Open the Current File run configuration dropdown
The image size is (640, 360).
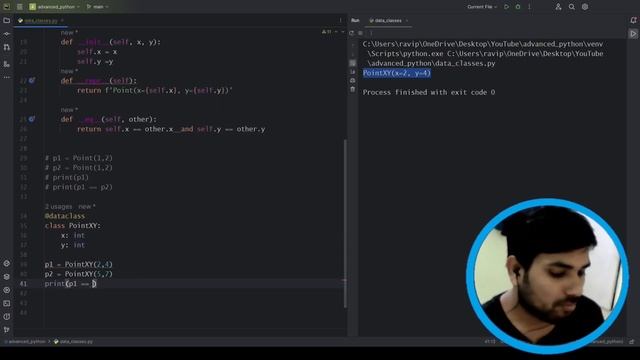[x=482, y=7]
